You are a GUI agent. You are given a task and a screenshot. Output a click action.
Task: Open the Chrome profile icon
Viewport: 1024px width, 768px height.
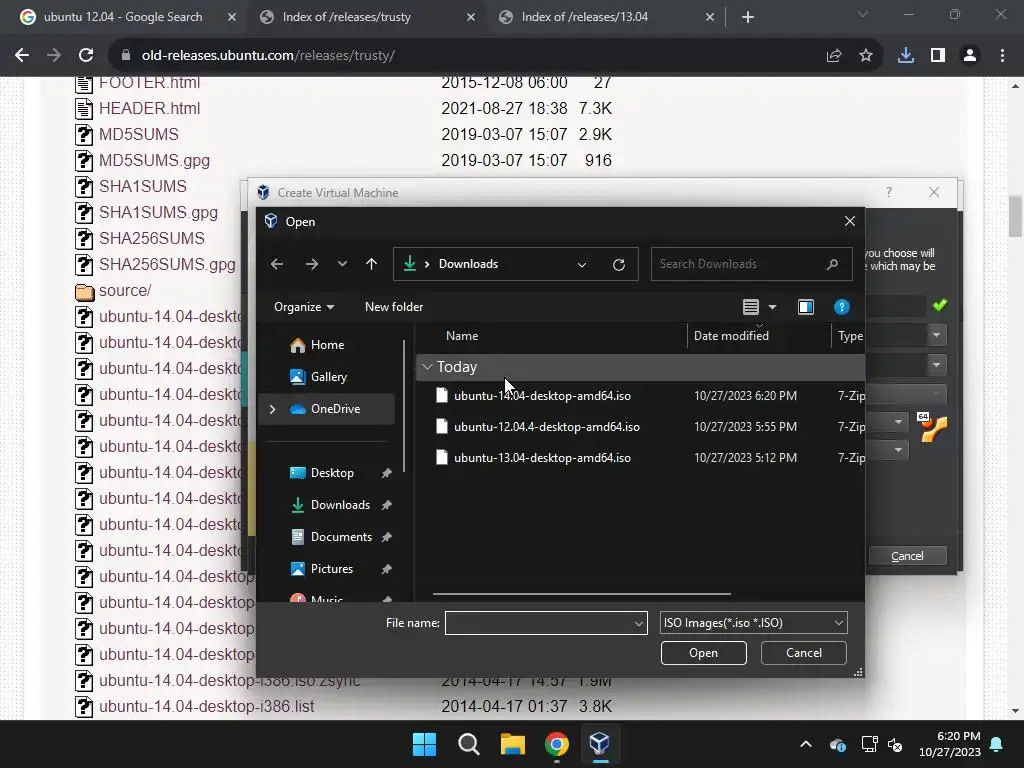click(x=970, y=56)
